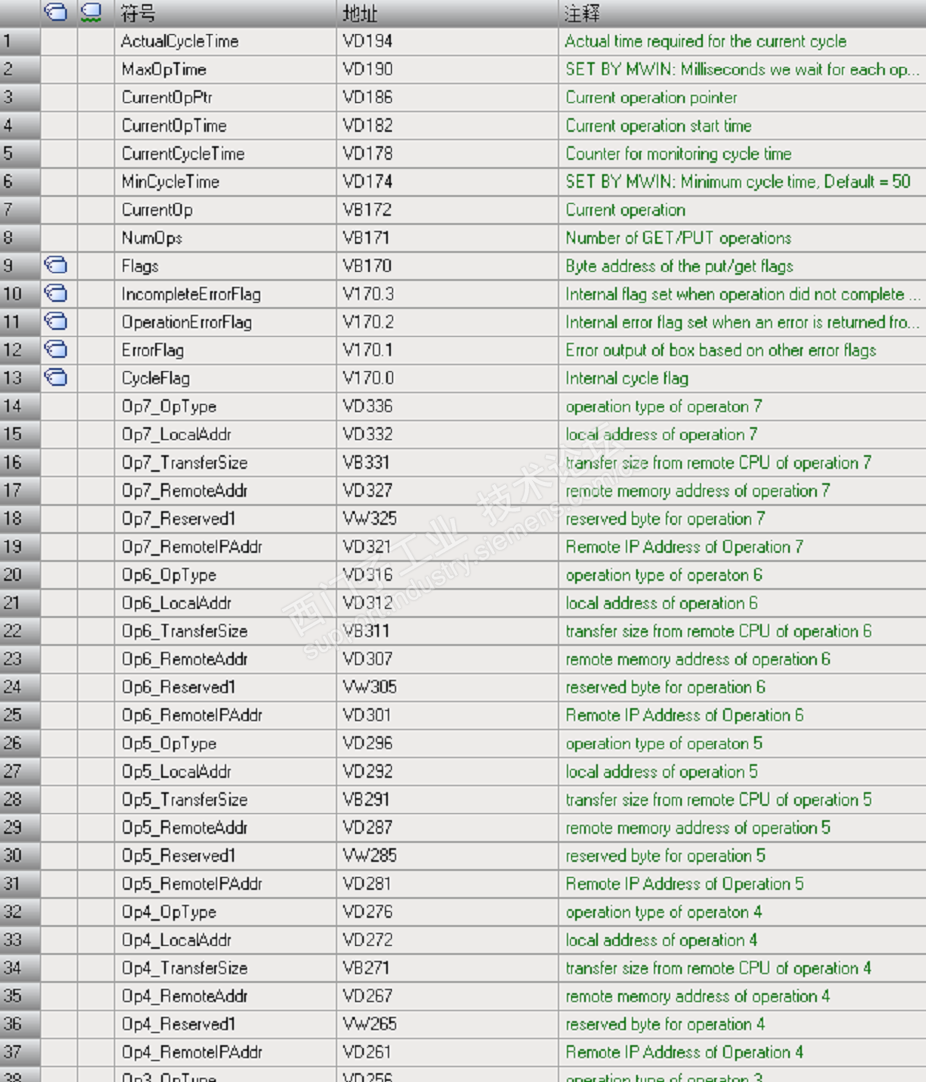Sort by the 符号 column header
This screenshot has height=1082, width=926.
pyautogui.click(x=226, y=13)
